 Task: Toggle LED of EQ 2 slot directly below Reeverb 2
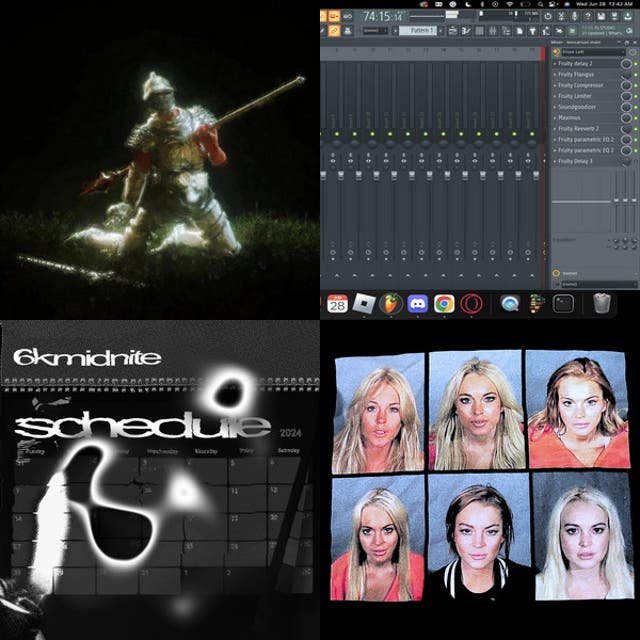(636, 140)
